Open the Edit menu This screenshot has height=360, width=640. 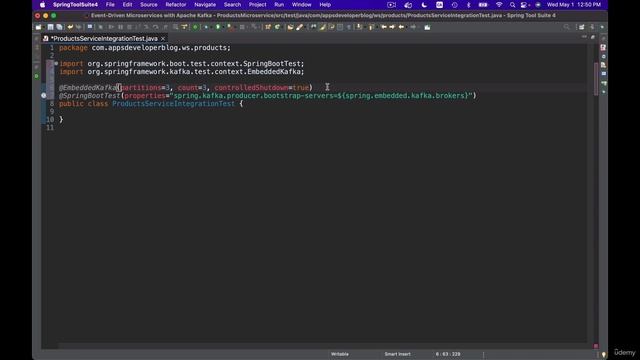click(x=127, y=5)
